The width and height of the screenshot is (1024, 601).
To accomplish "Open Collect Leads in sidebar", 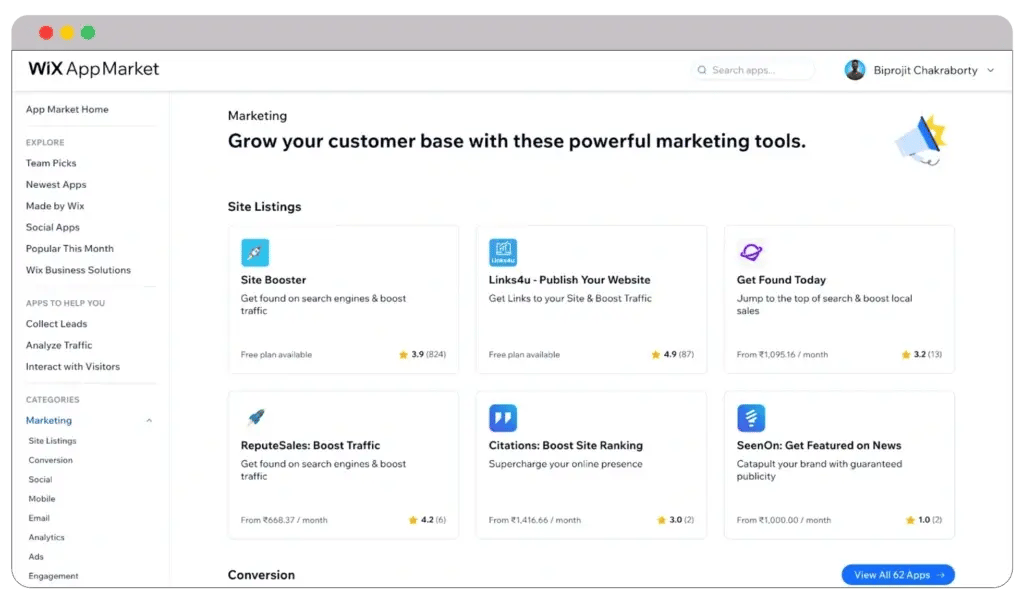I will pyautogui.click(x=56, y=324).
